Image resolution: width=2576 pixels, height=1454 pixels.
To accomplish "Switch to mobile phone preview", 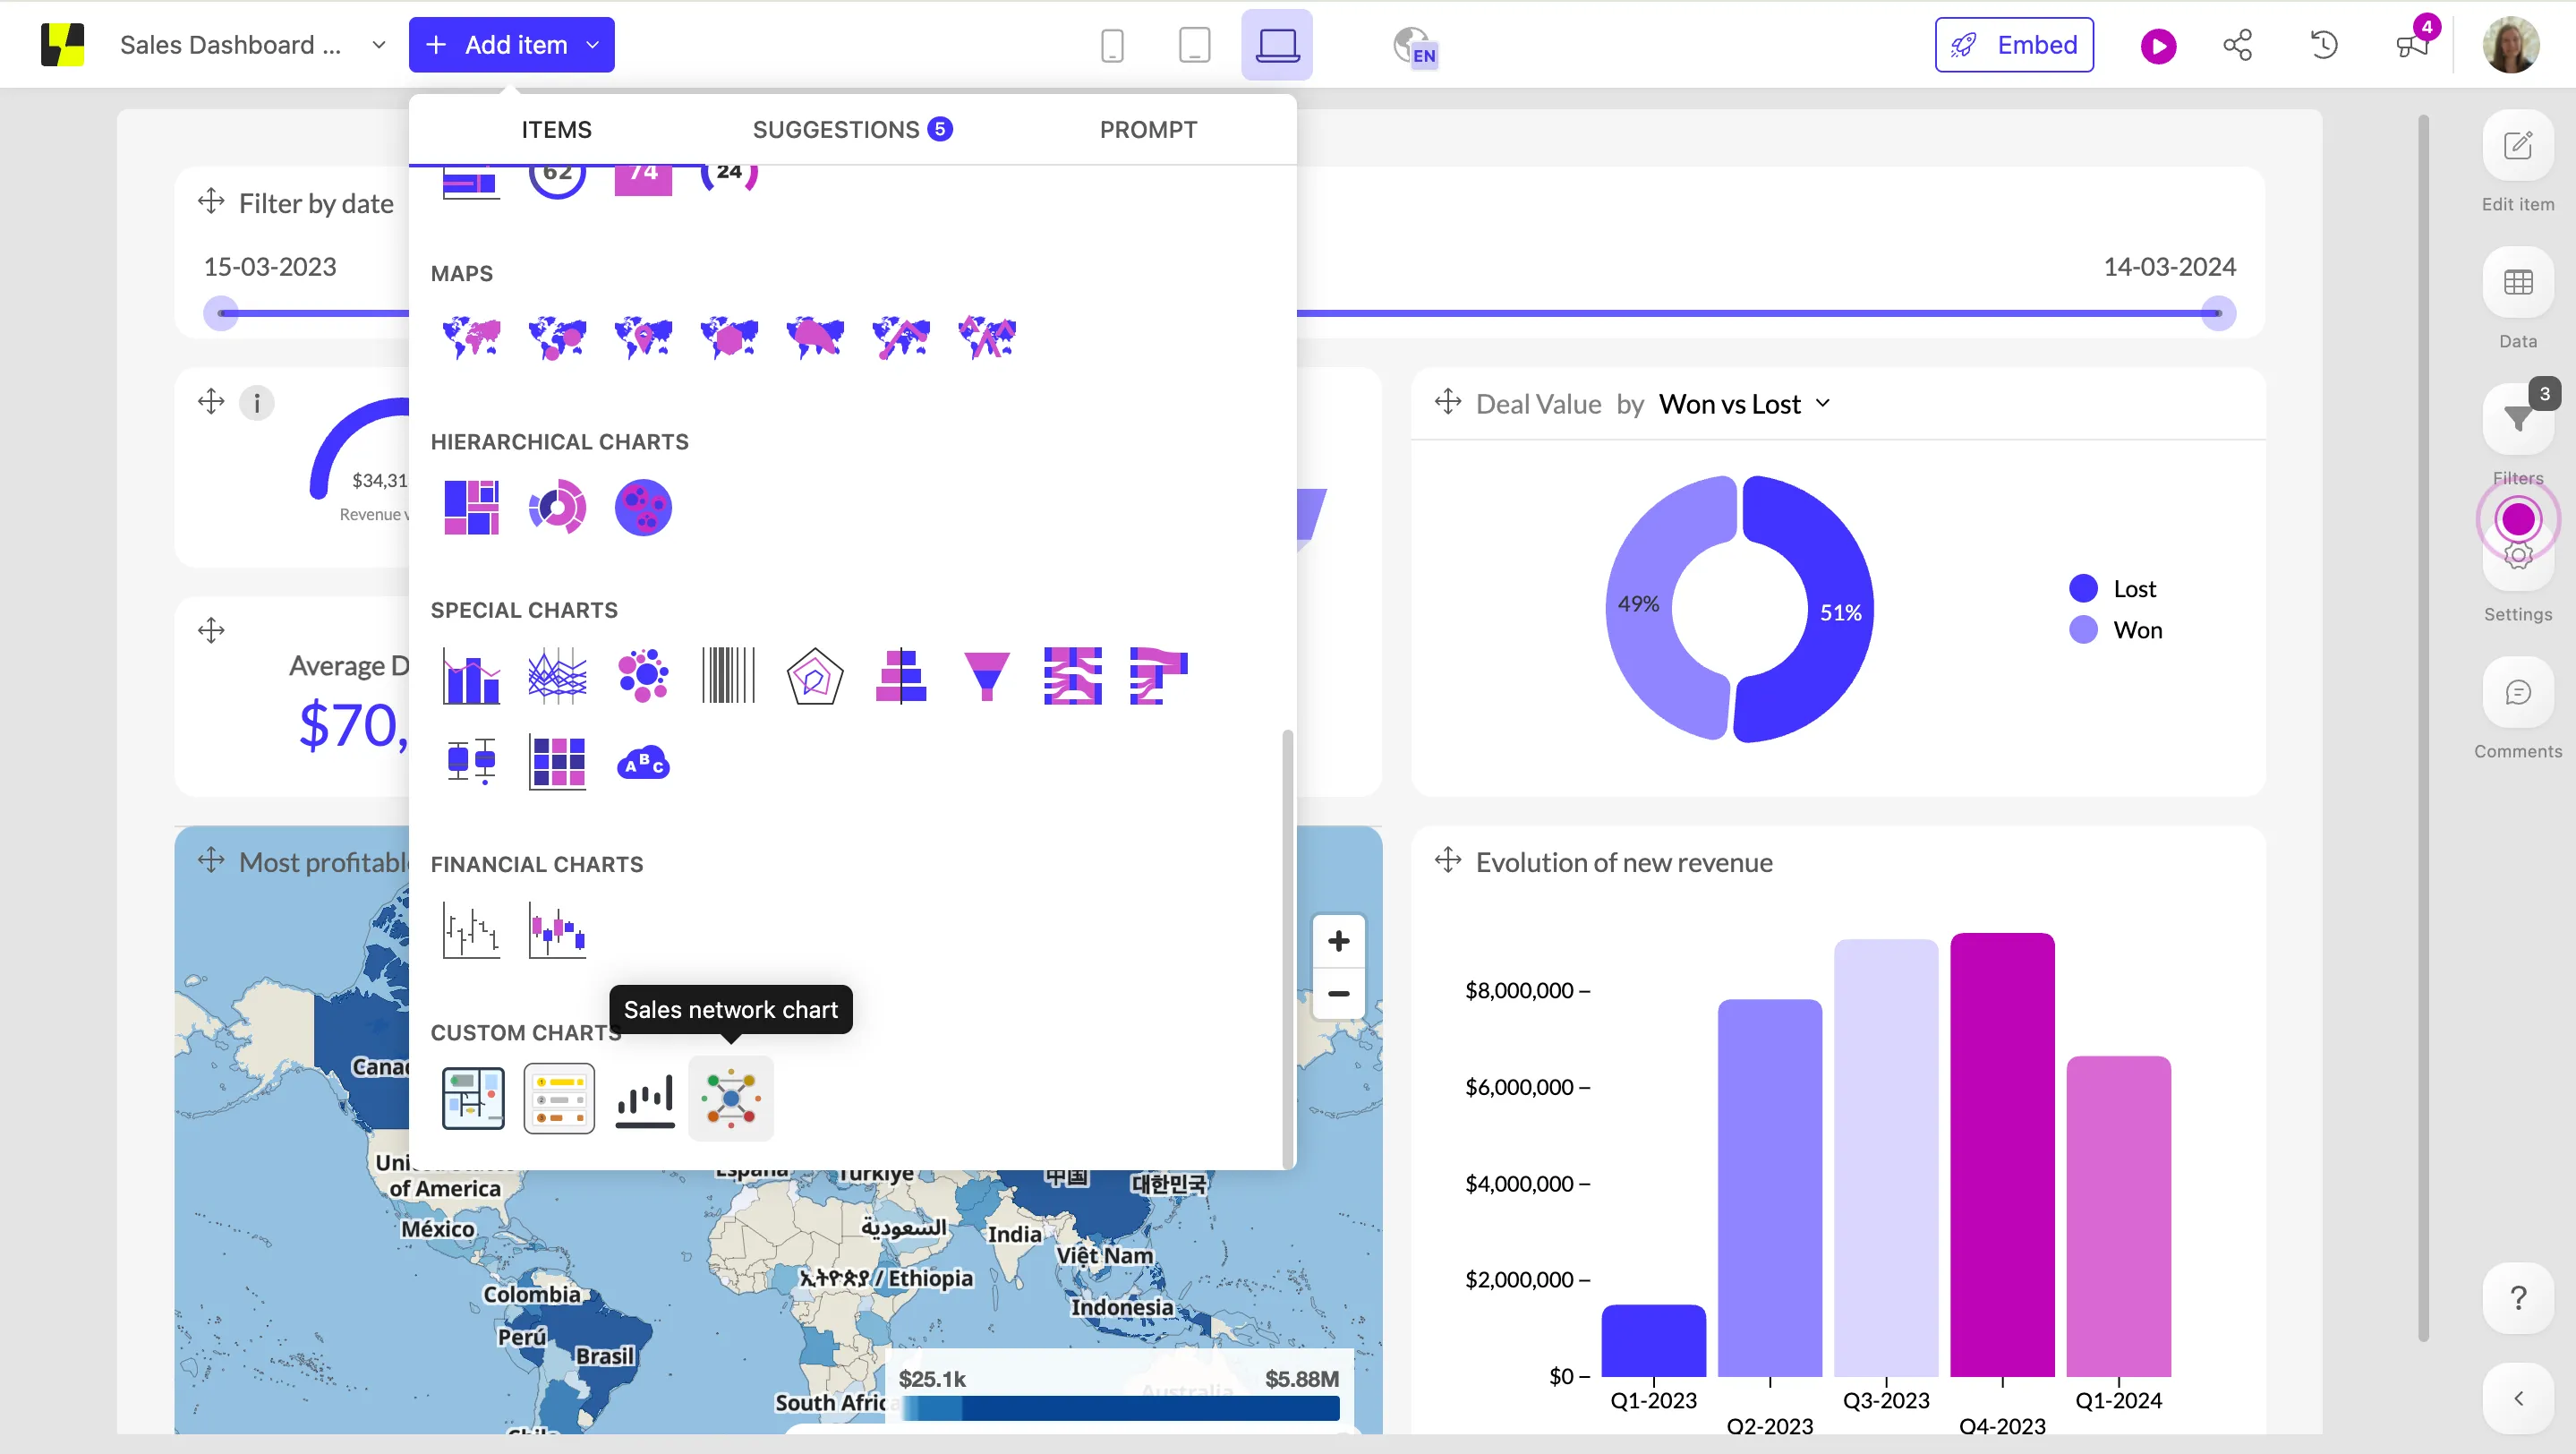I will 1112,45.
